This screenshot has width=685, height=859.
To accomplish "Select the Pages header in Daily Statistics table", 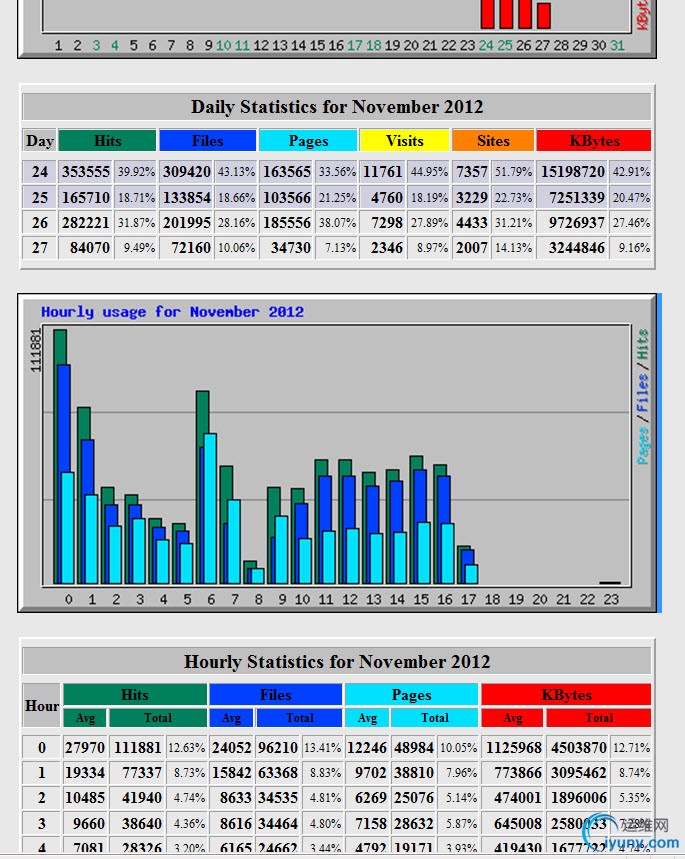I will coord(308,141).
